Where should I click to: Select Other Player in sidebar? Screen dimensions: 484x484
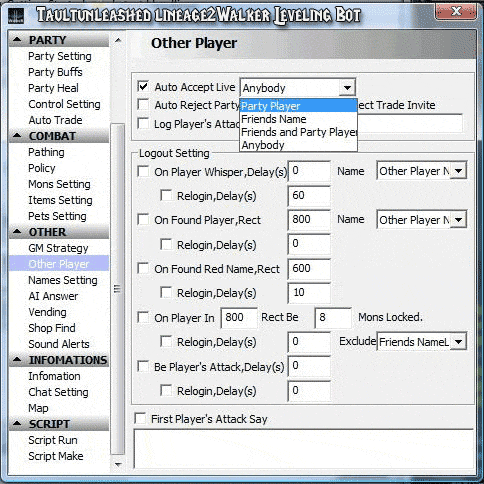tap(59, 264)
